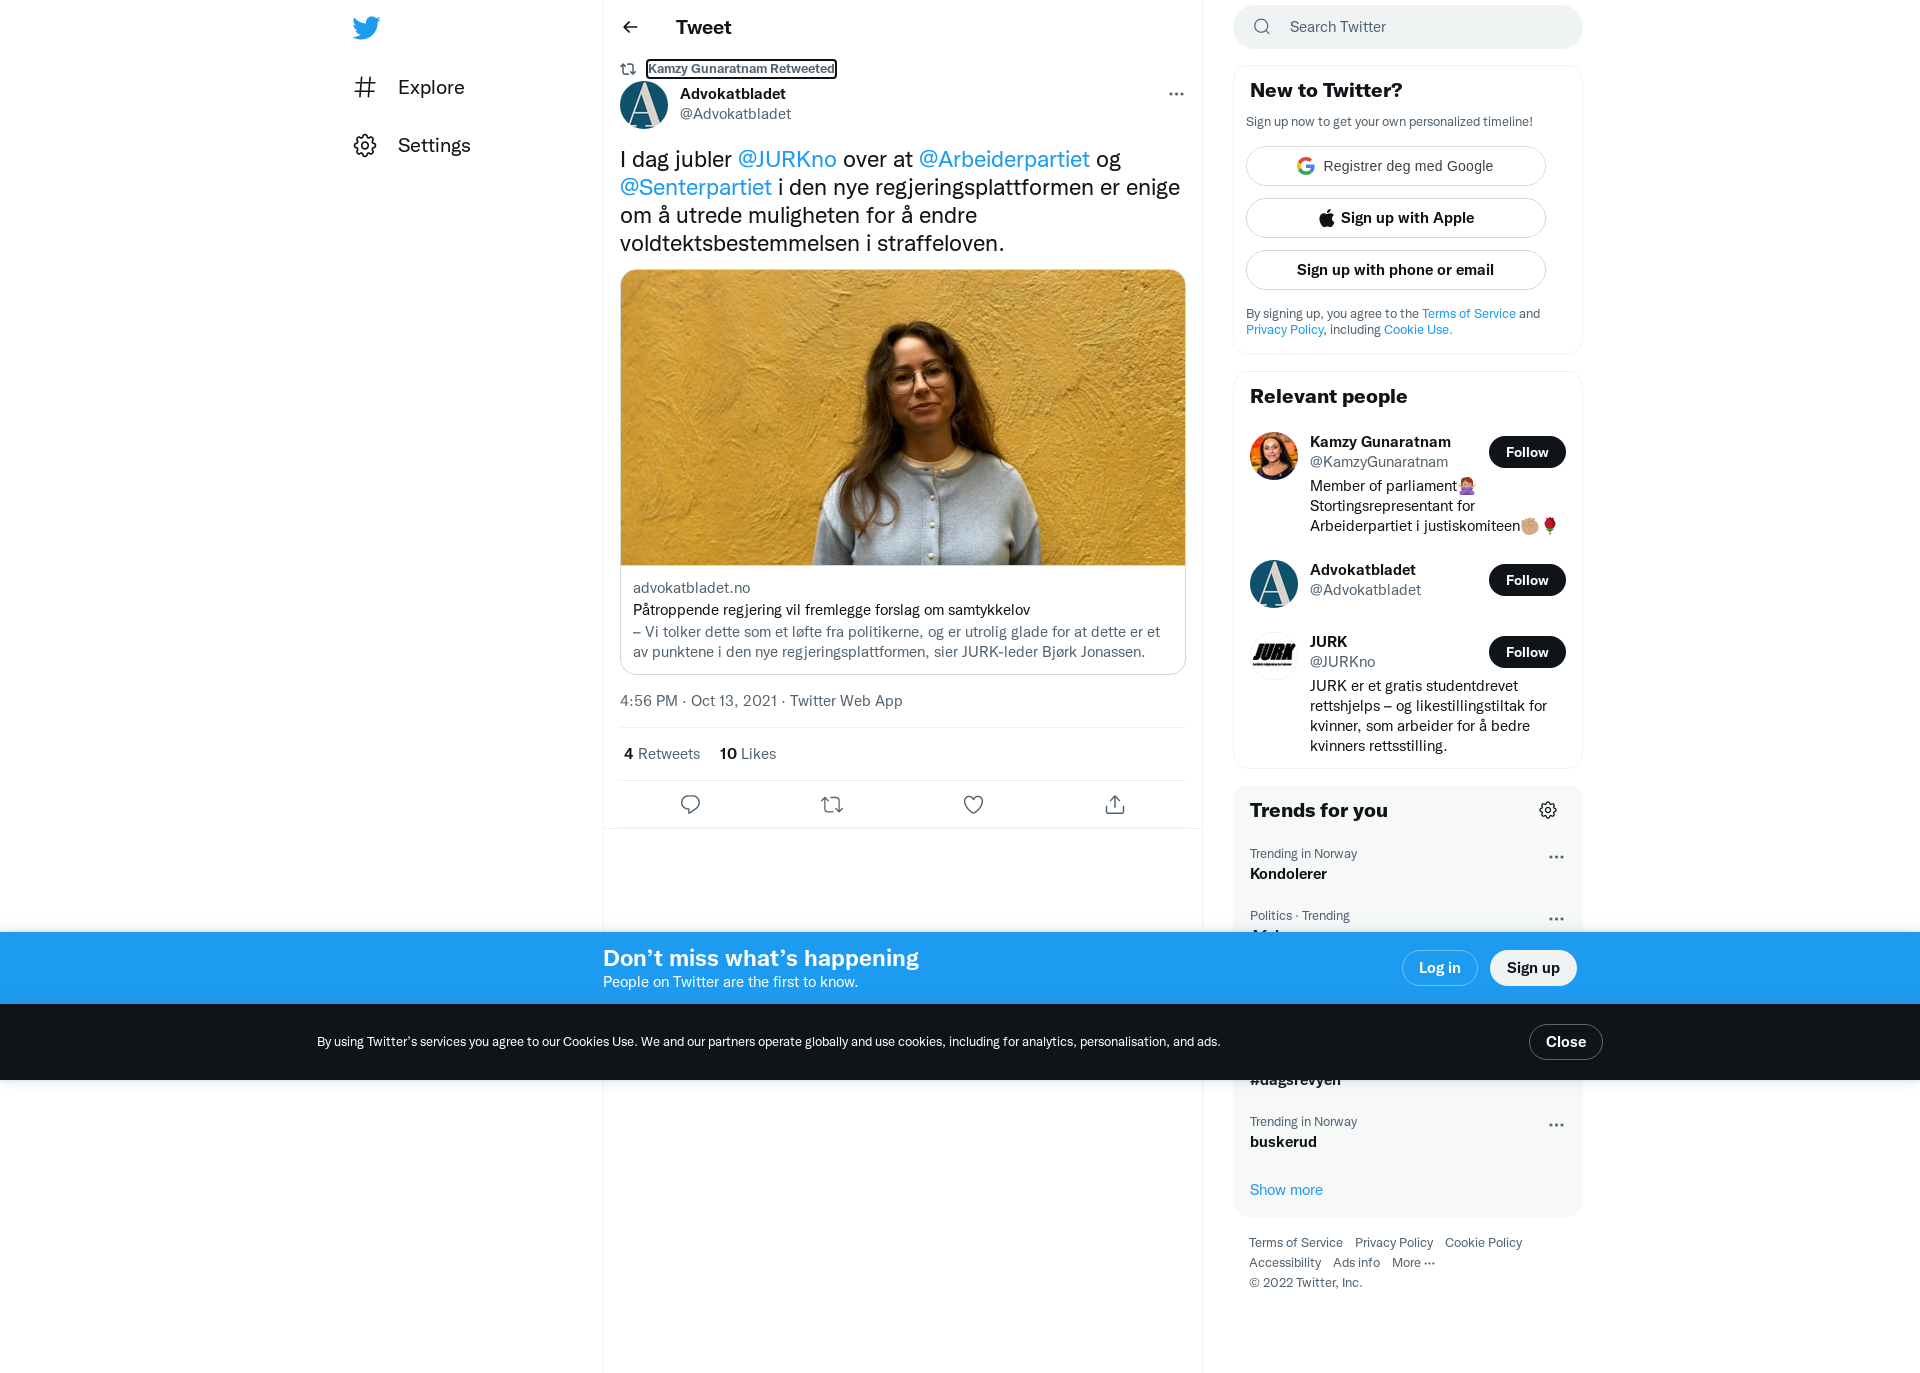Follow the JURK account

pos(1527,652)
